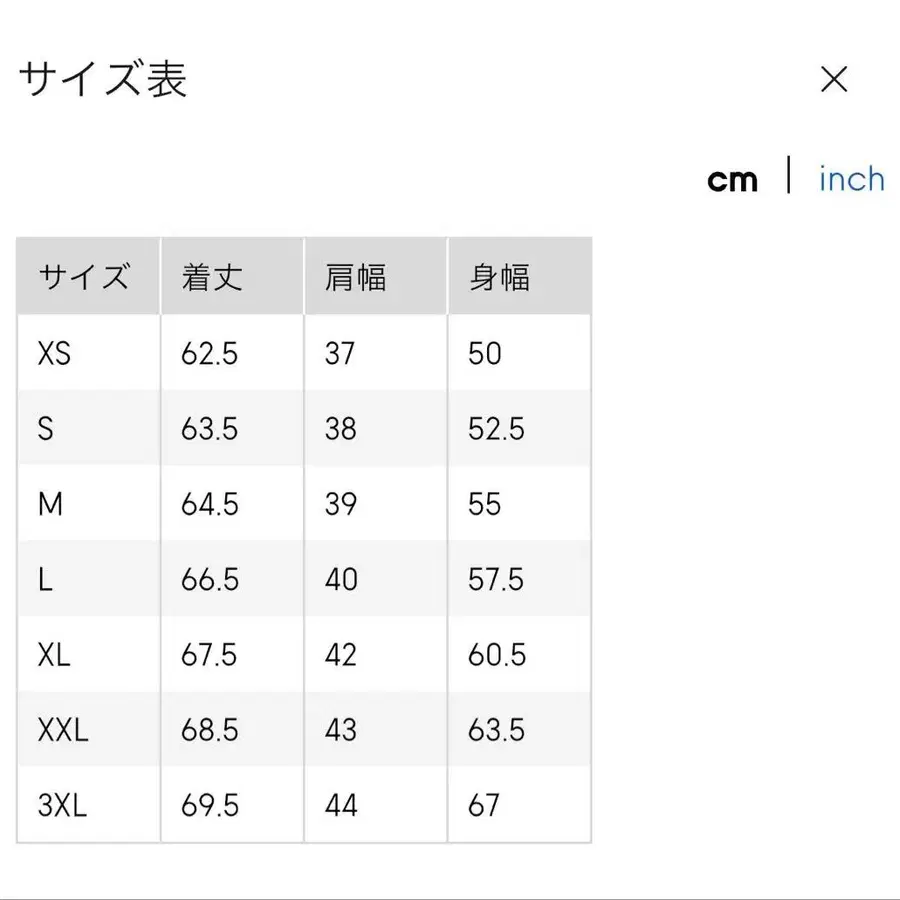Click the サイズ表 dialog title text
Viewport: 900px width, 900px height.
(x=104, y=79)
